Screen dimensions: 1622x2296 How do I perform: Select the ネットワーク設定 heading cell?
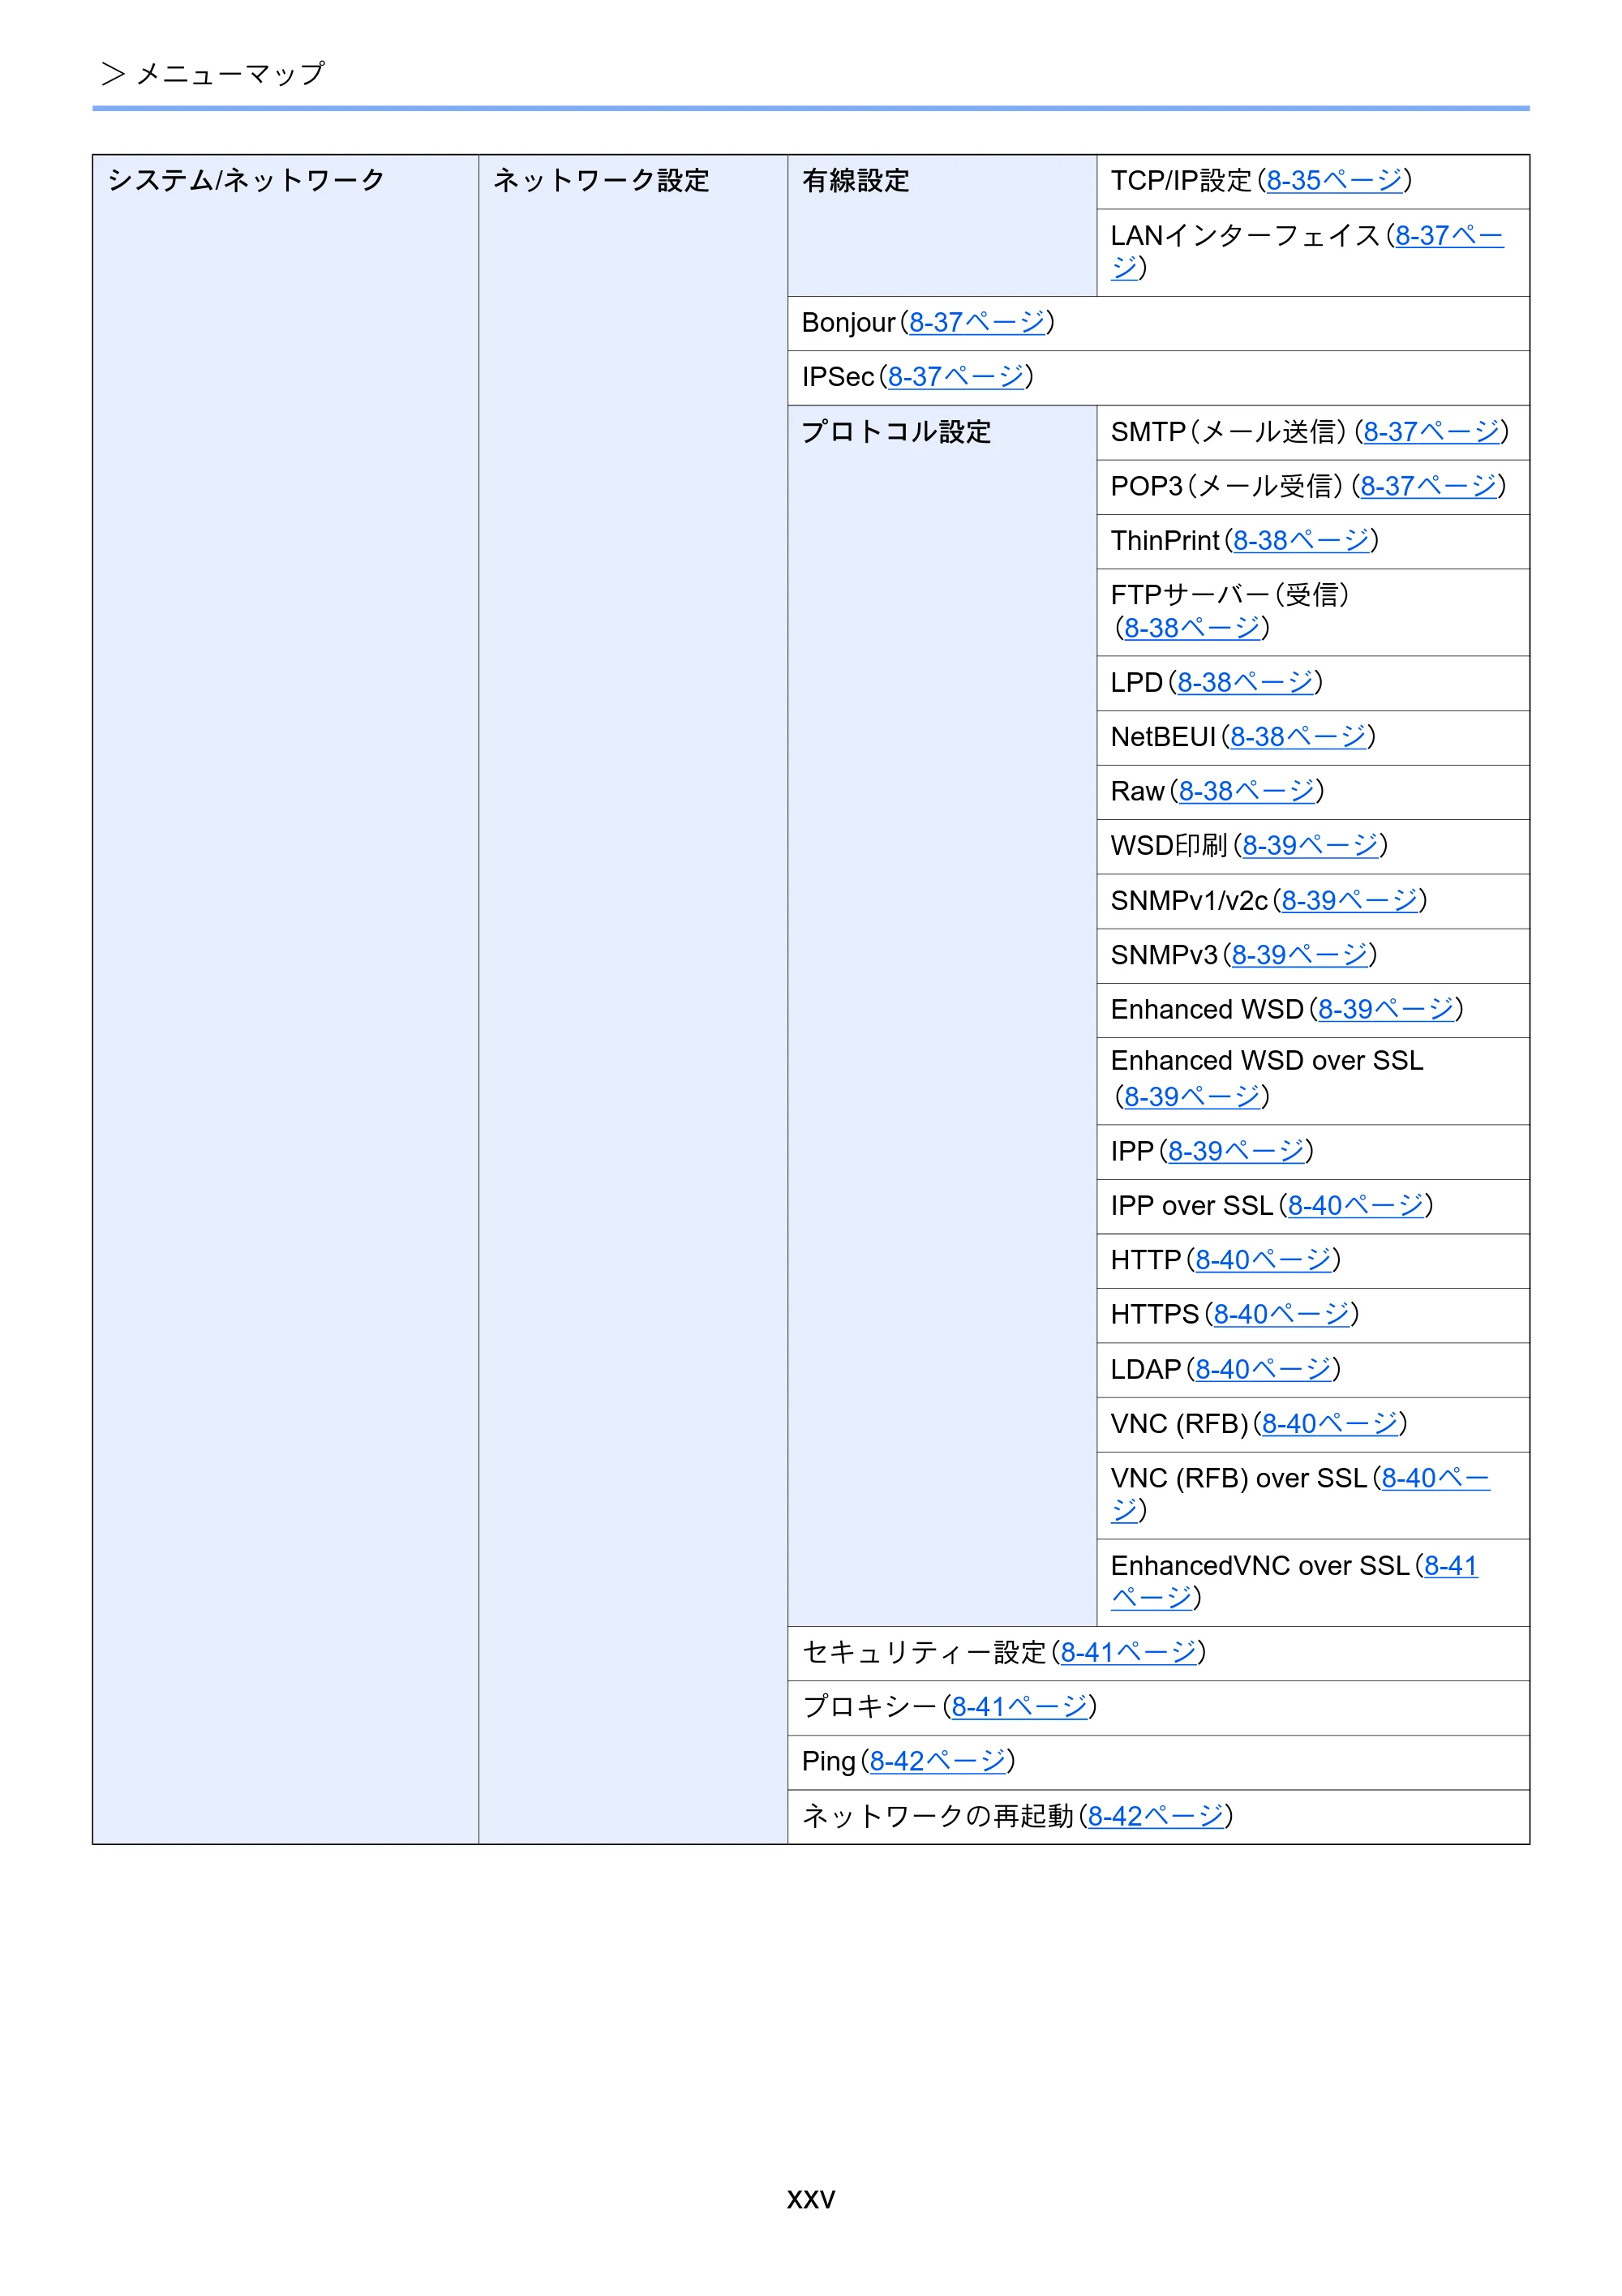[x=633, y=999]
